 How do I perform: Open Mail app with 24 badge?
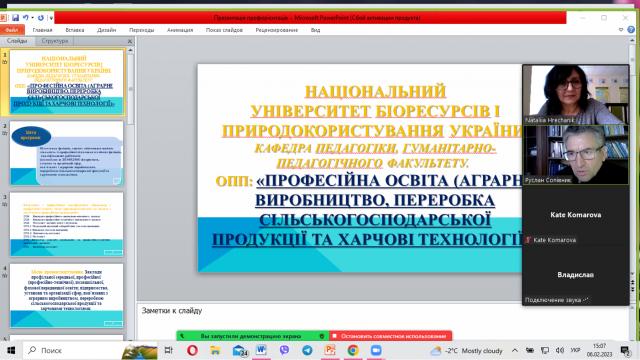(239, 351)
